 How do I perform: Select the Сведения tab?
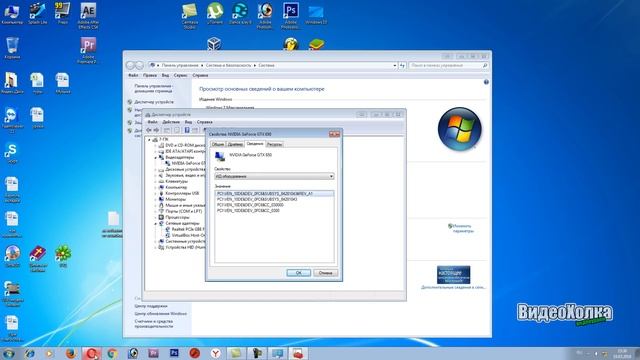click(x=255, y=144)
